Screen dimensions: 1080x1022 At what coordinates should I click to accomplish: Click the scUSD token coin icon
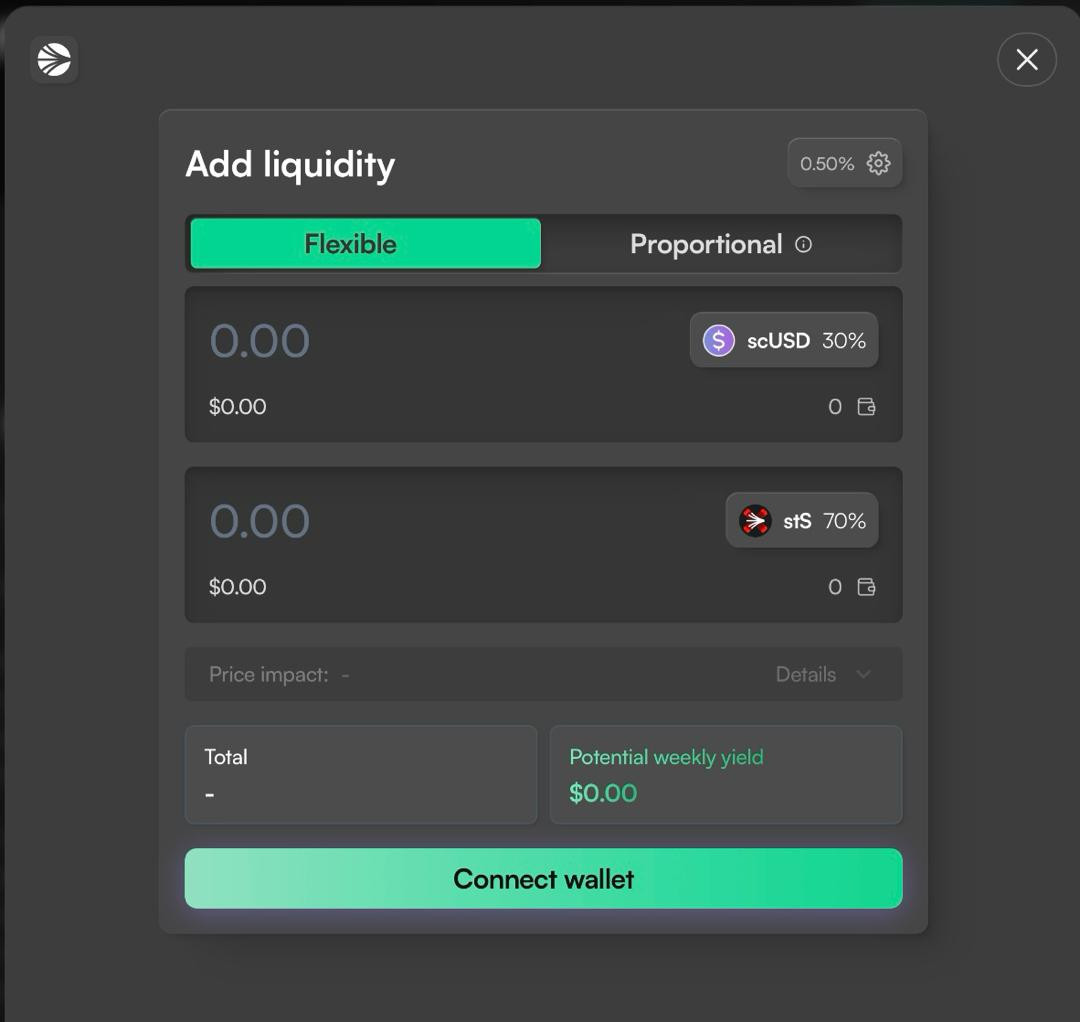click(718, 341)
